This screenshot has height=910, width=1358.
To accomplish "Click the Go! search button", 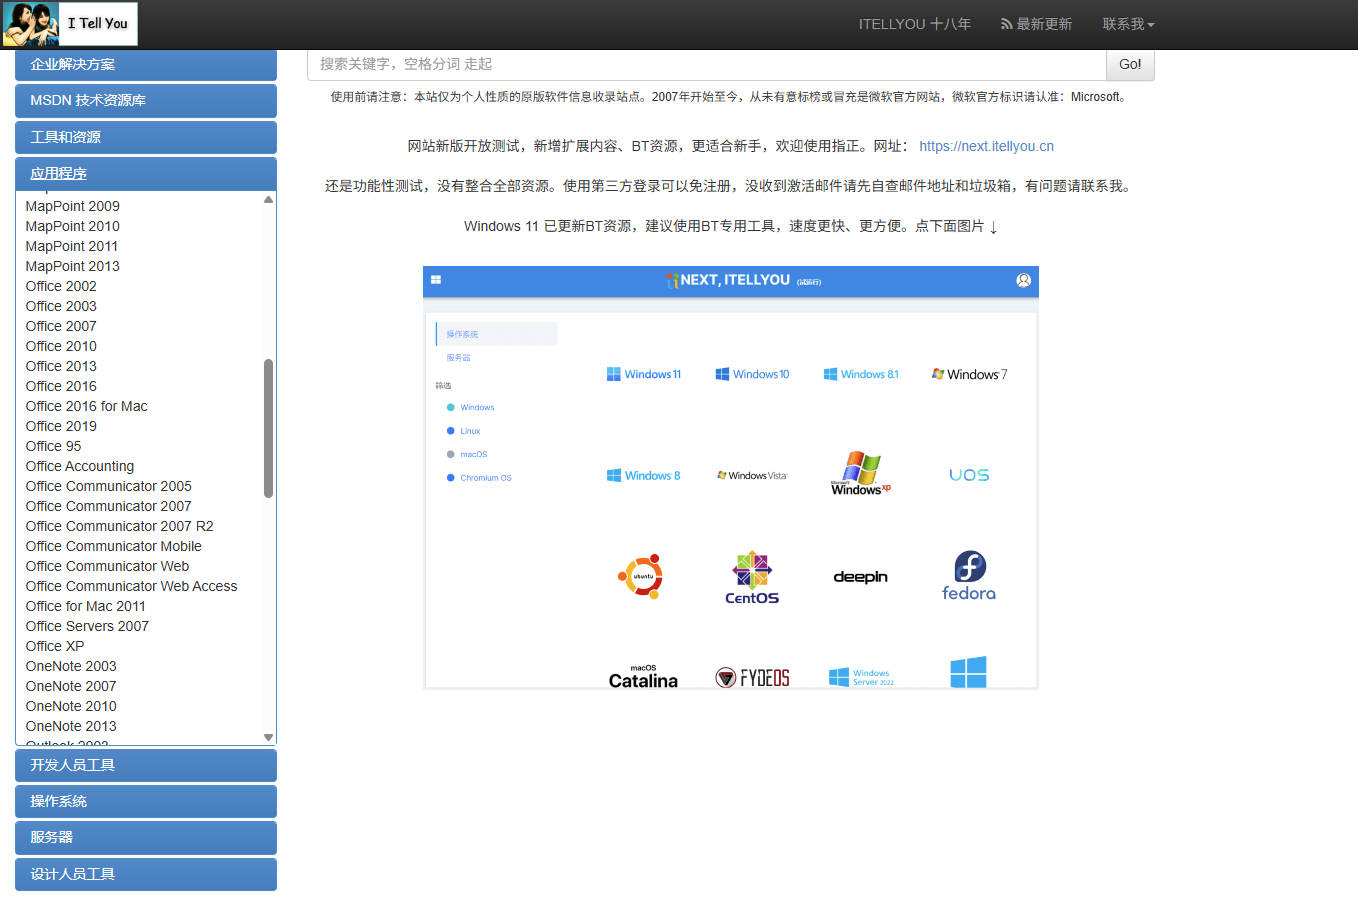I will pos(1130,64).
